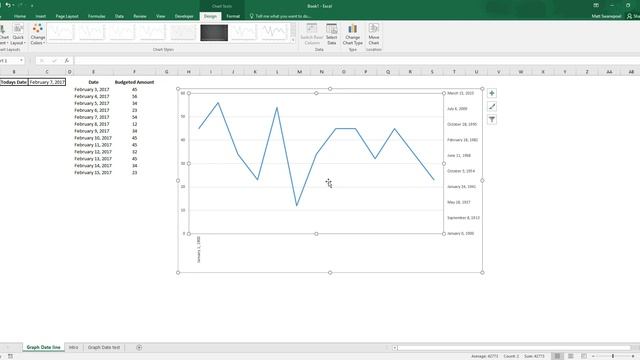Switch to Page Break Preview view

(x=584, y=356)
